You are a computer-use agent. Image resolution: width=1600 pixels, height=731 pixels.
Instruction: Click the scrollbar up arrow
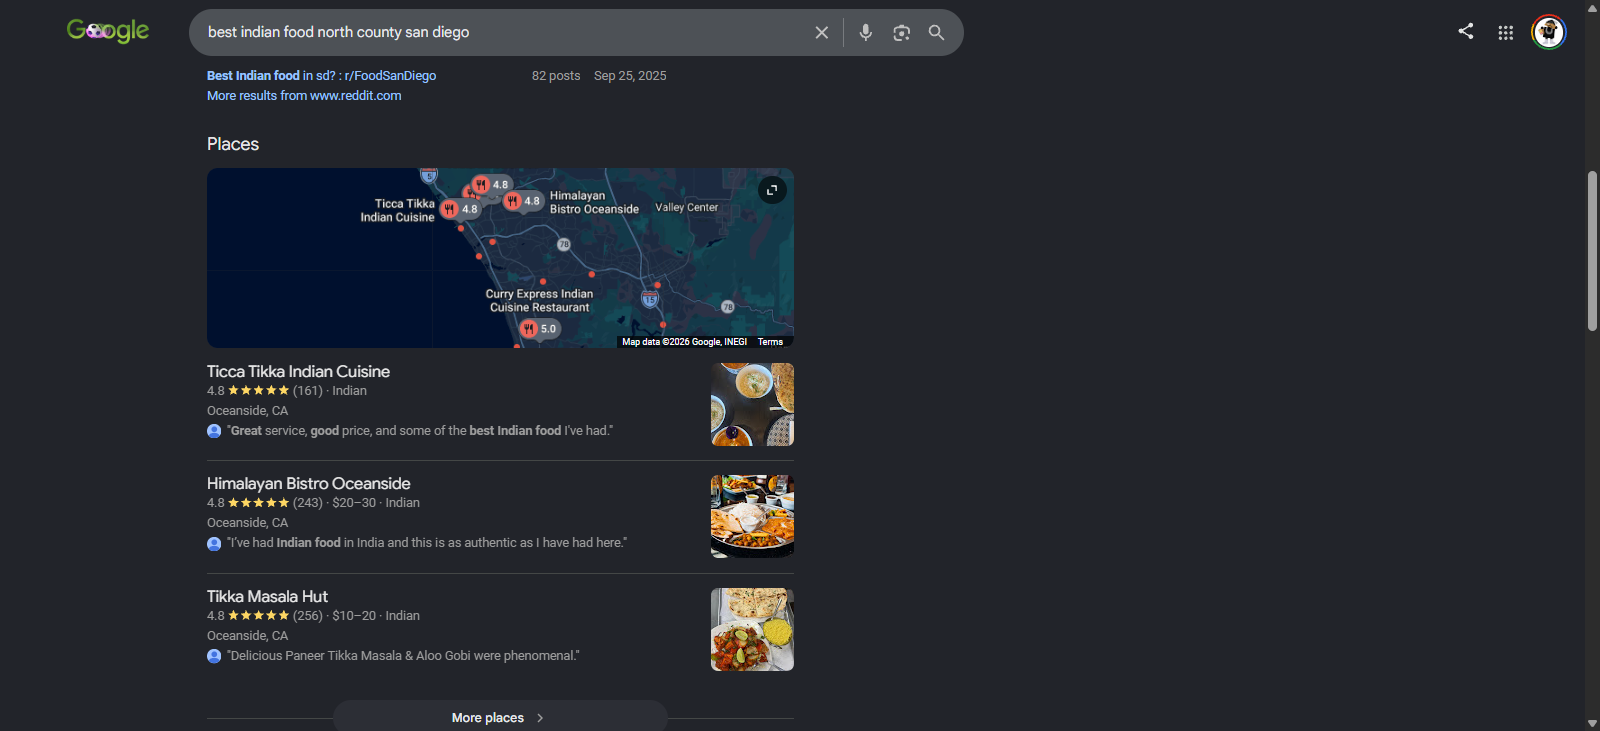click(x=1592, y=8)
